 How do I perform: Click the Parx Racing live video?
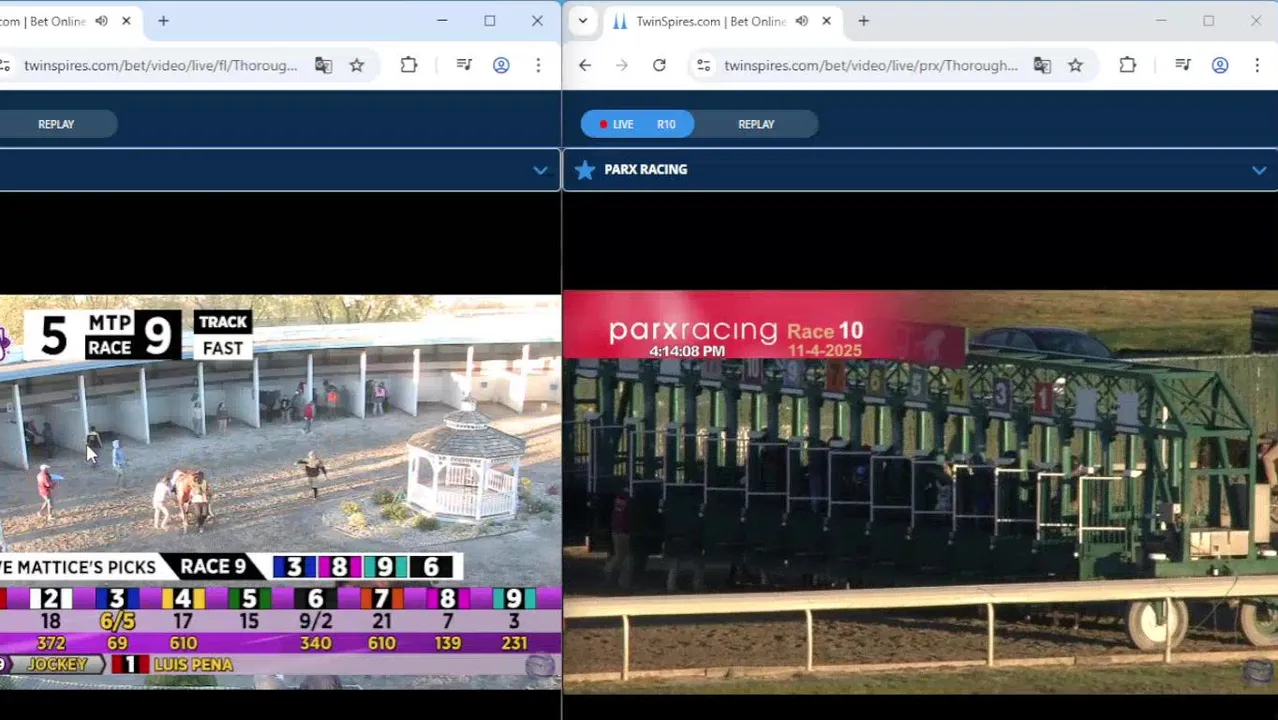coord(920,492)
